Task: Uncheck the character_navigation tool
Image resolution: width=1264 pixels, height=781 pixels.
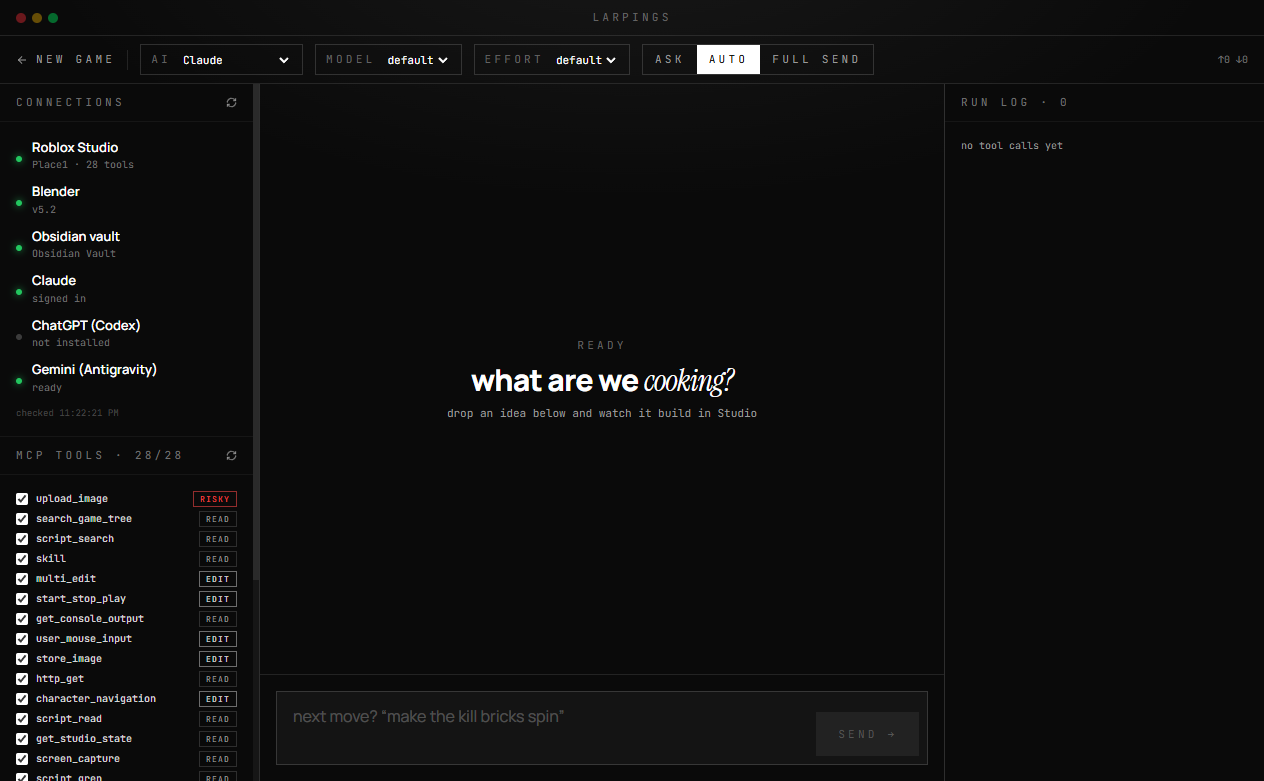Action: pos(22,699)
